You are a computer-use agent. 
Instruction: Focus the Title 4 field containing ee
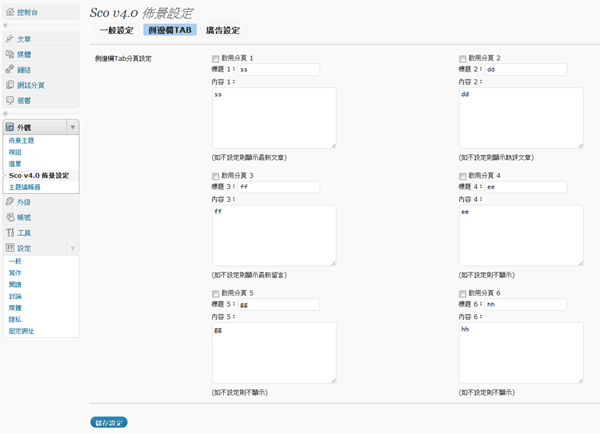point(526,187)
